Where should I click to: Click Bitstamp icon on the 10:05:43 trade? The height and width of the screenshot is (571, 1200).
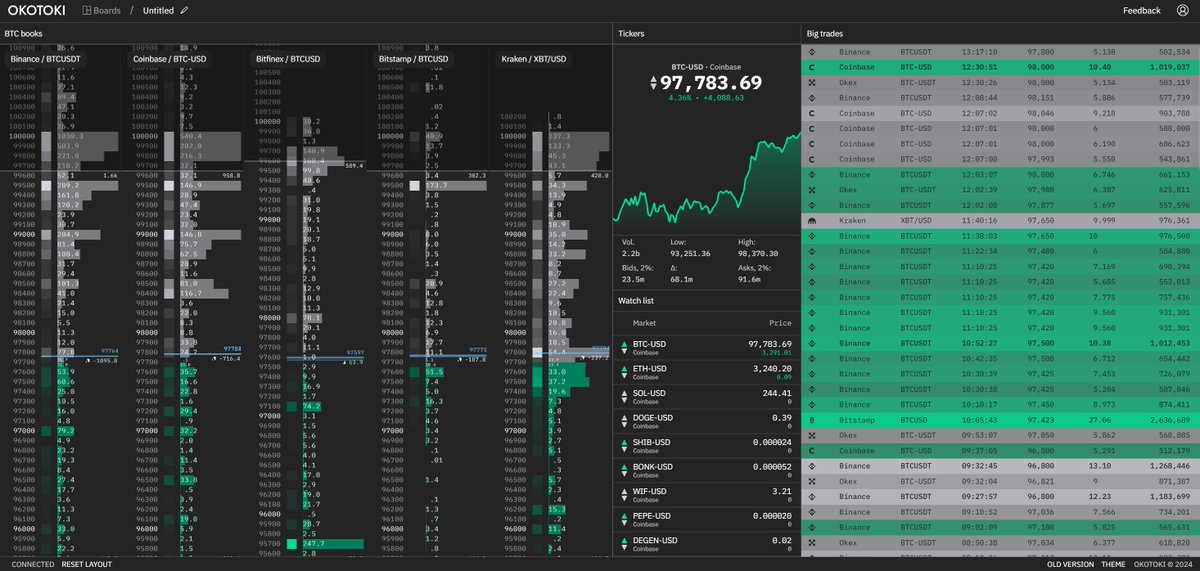click(813, 421)
